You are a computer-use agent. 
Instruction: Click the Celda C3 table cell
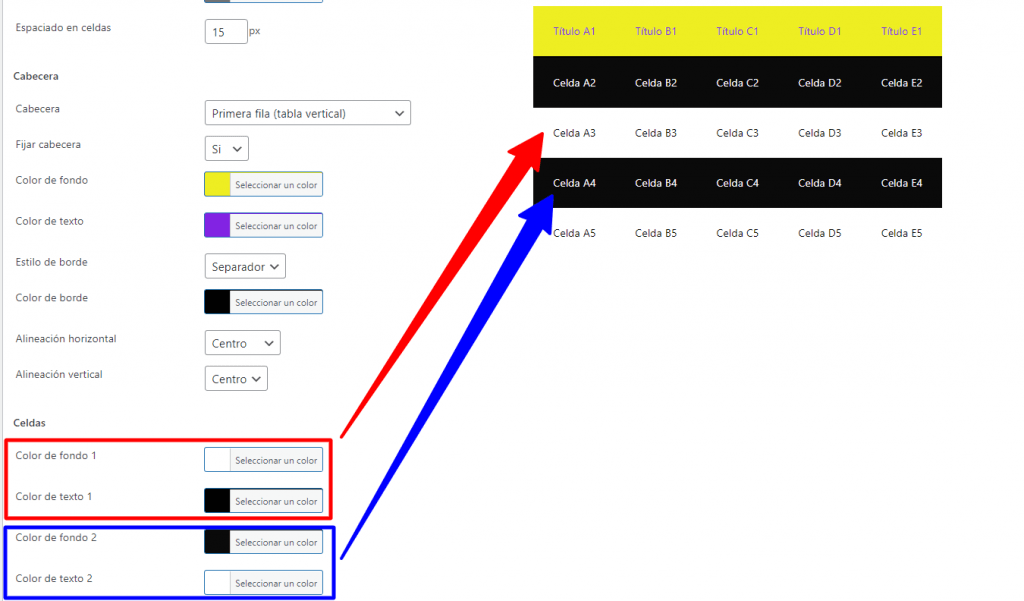coord(737,133)
